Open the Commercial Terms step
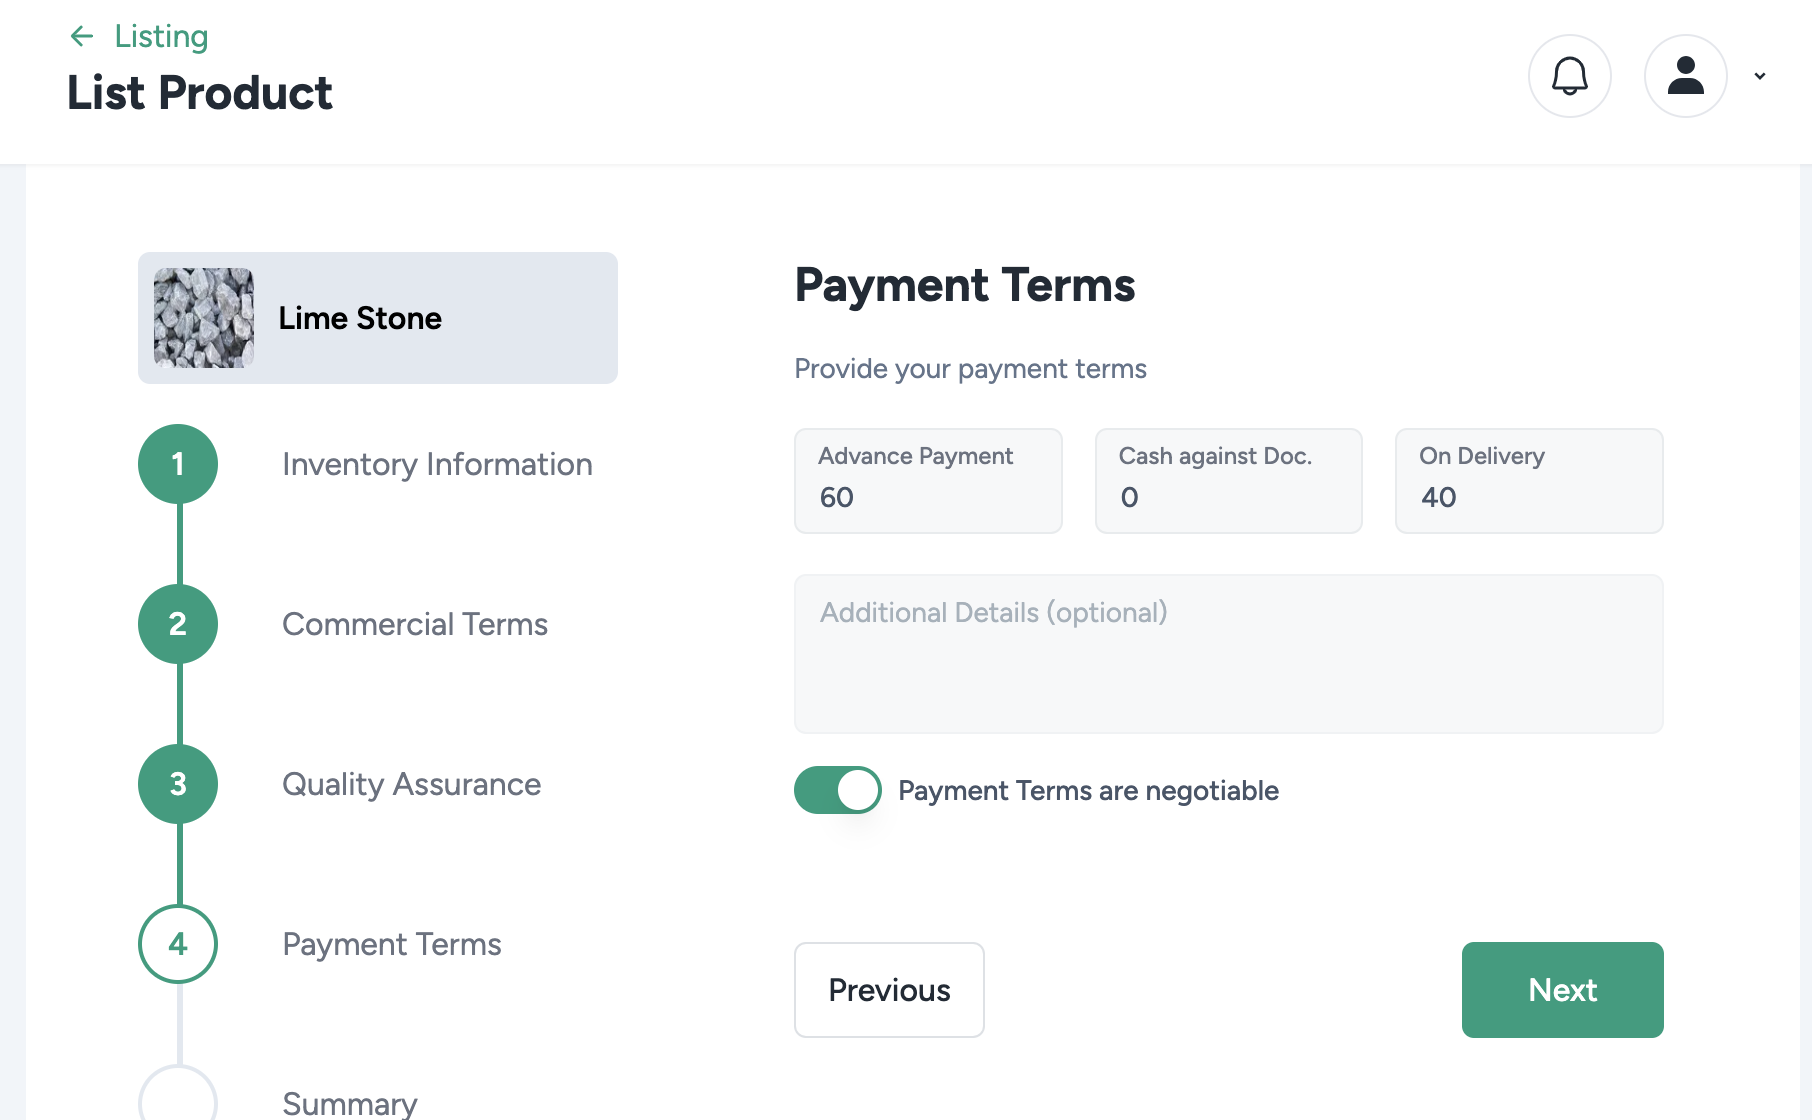This screenshot has height=1120, width=1812. (415, 624)
